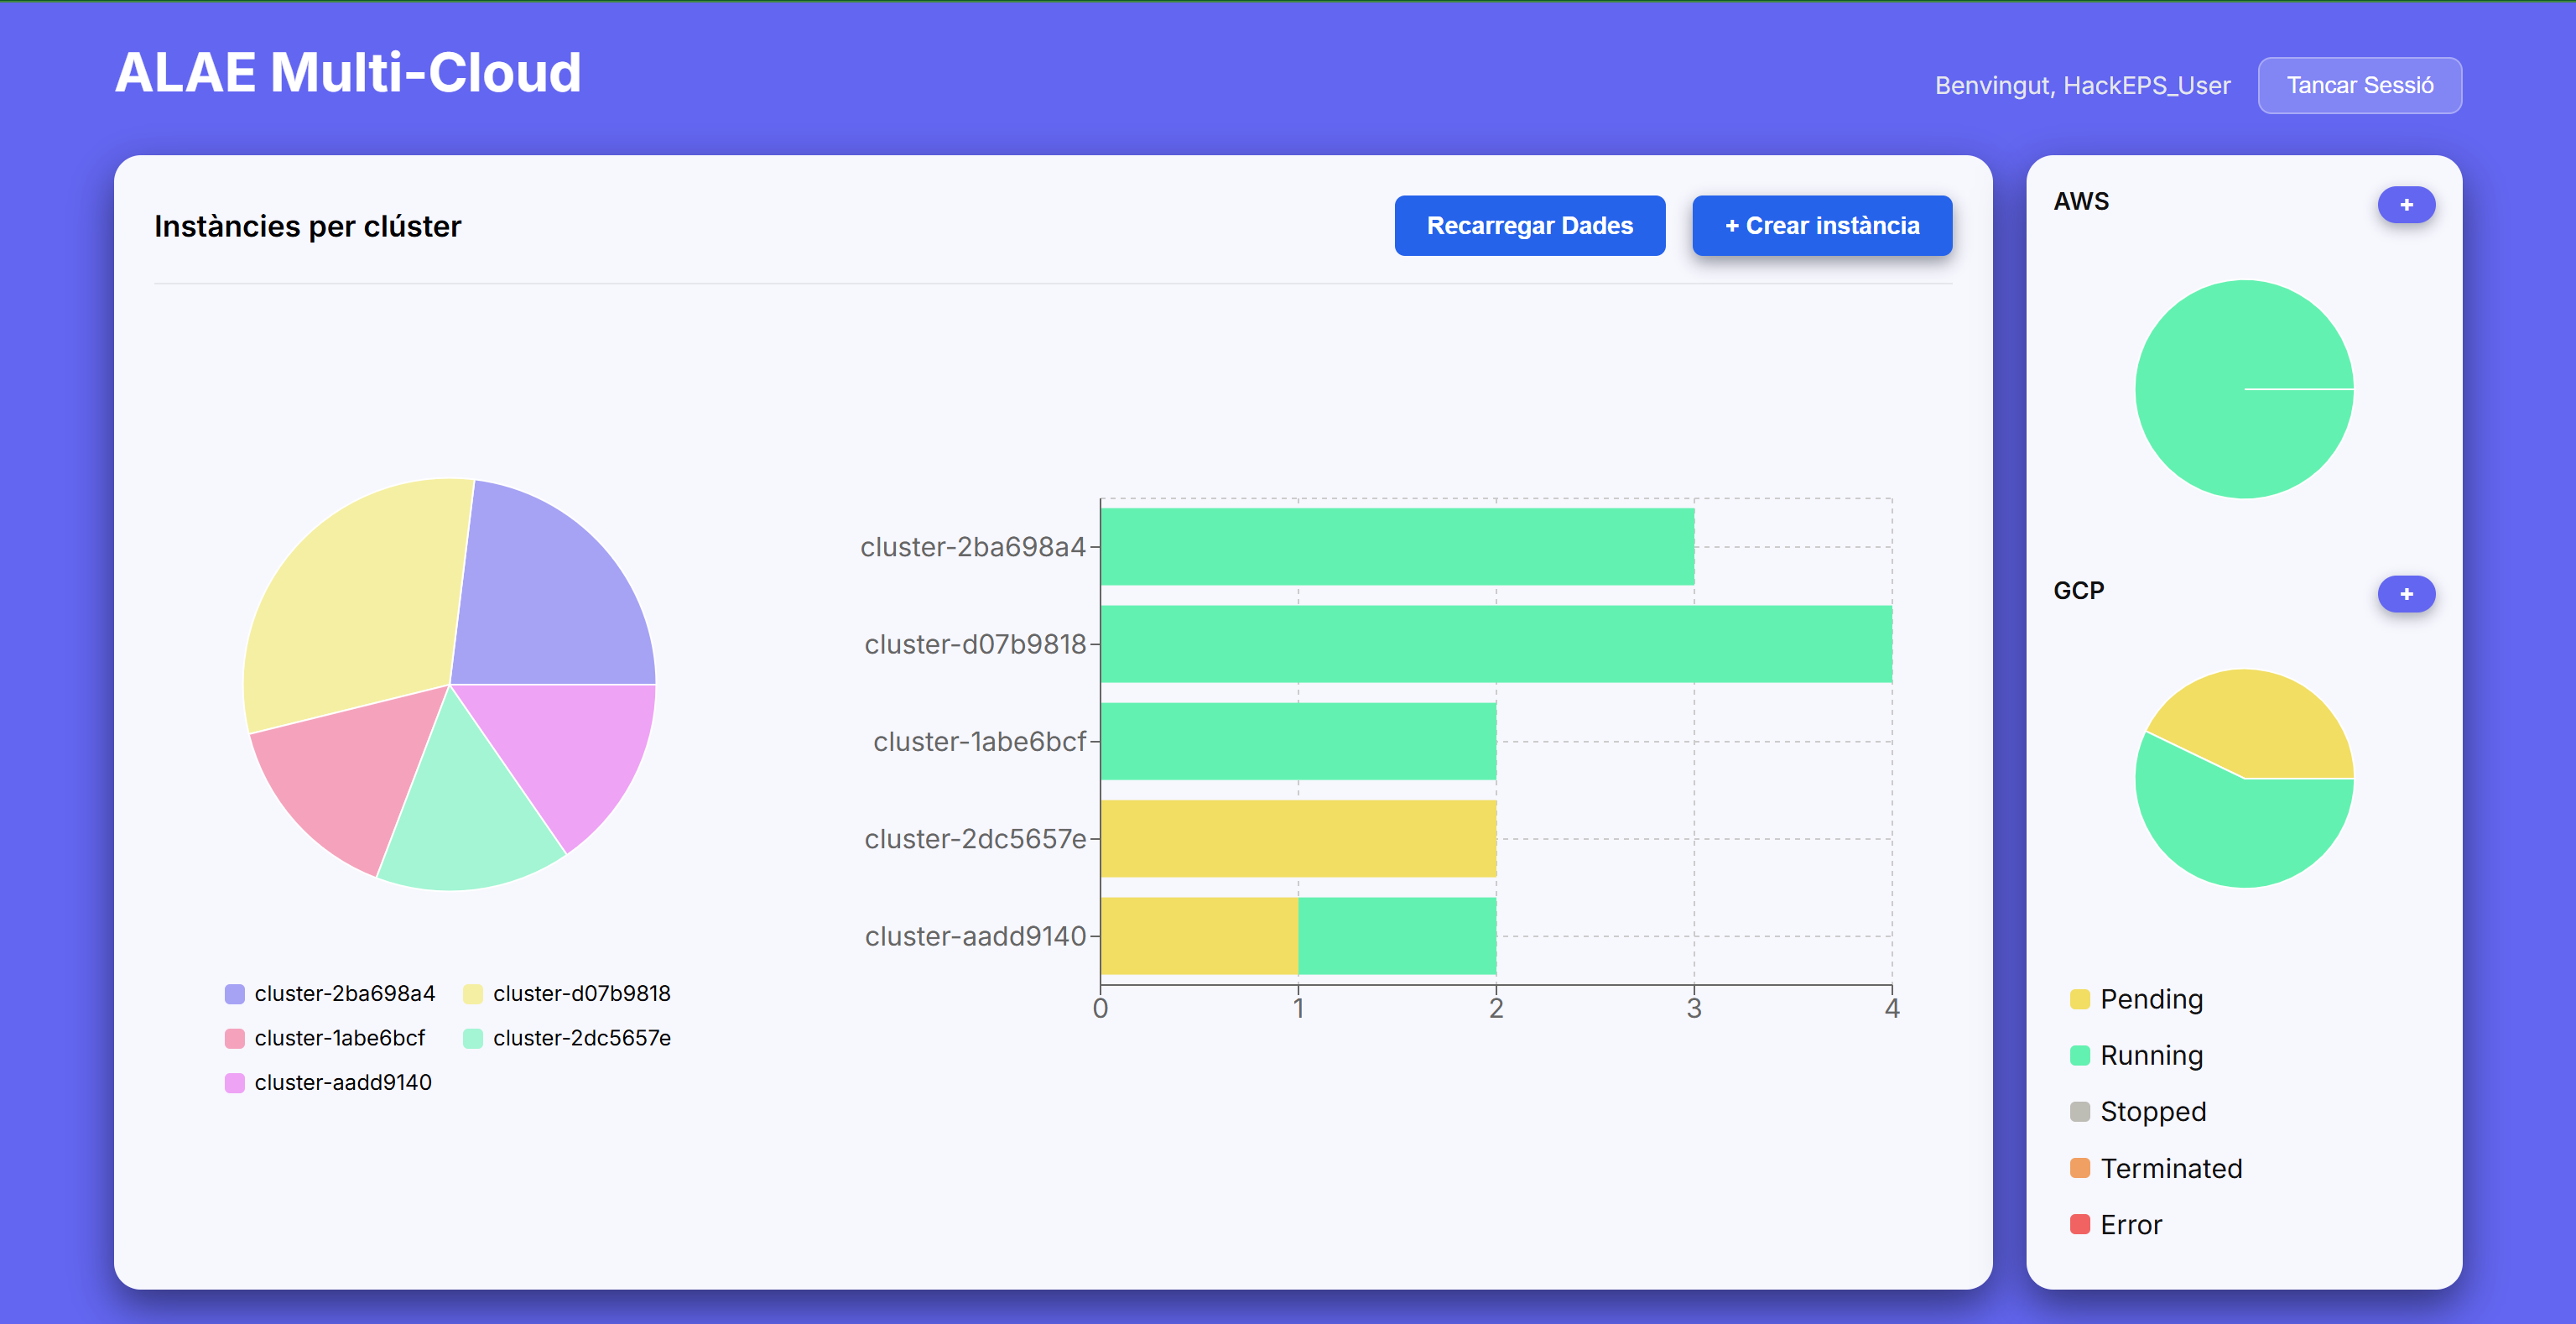Image resolution: width=2576 pixels, height=1324 pixels.
Task: Toggle cluster-2dc5657e legend swatch
Action: click(x=473, y=1039)
